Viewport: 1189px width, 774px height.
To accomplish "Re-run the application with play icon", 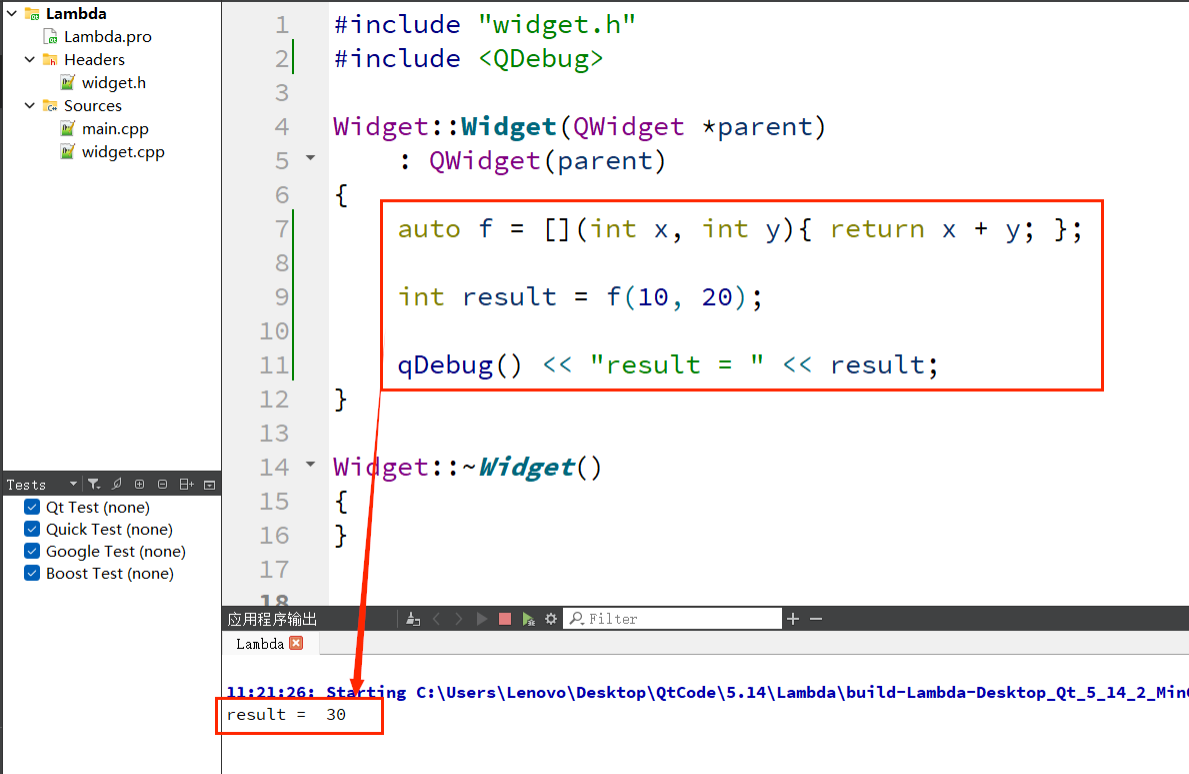I will click(482, 619).
